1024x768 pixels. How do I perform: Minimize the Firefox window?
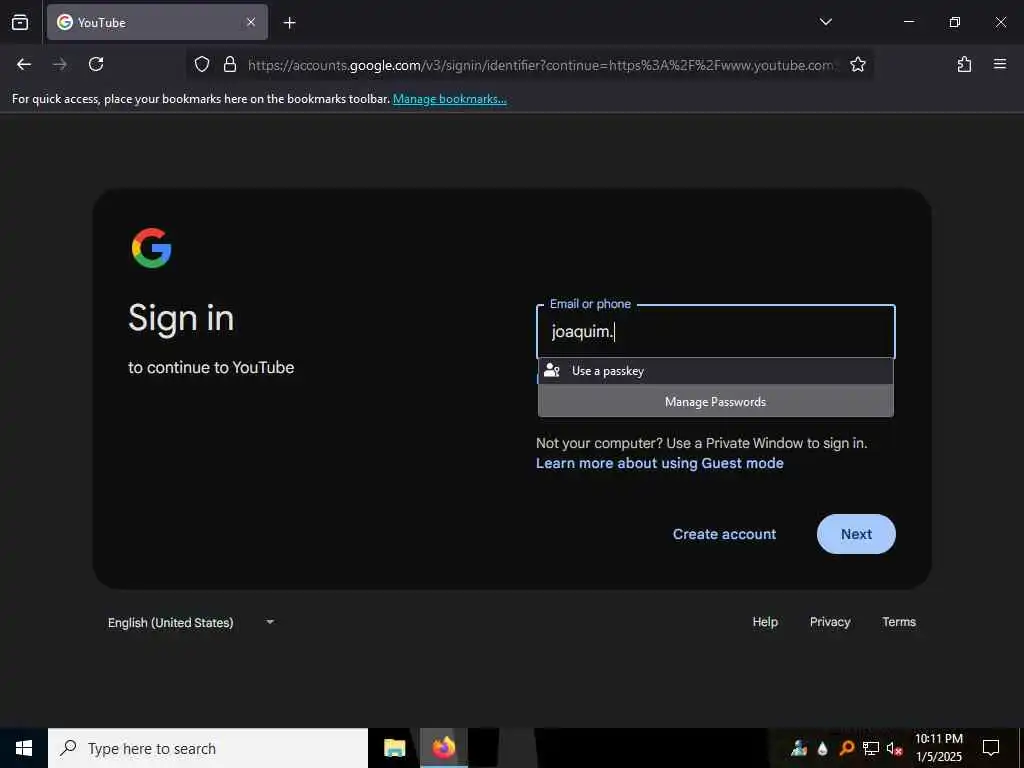point(908,22)
